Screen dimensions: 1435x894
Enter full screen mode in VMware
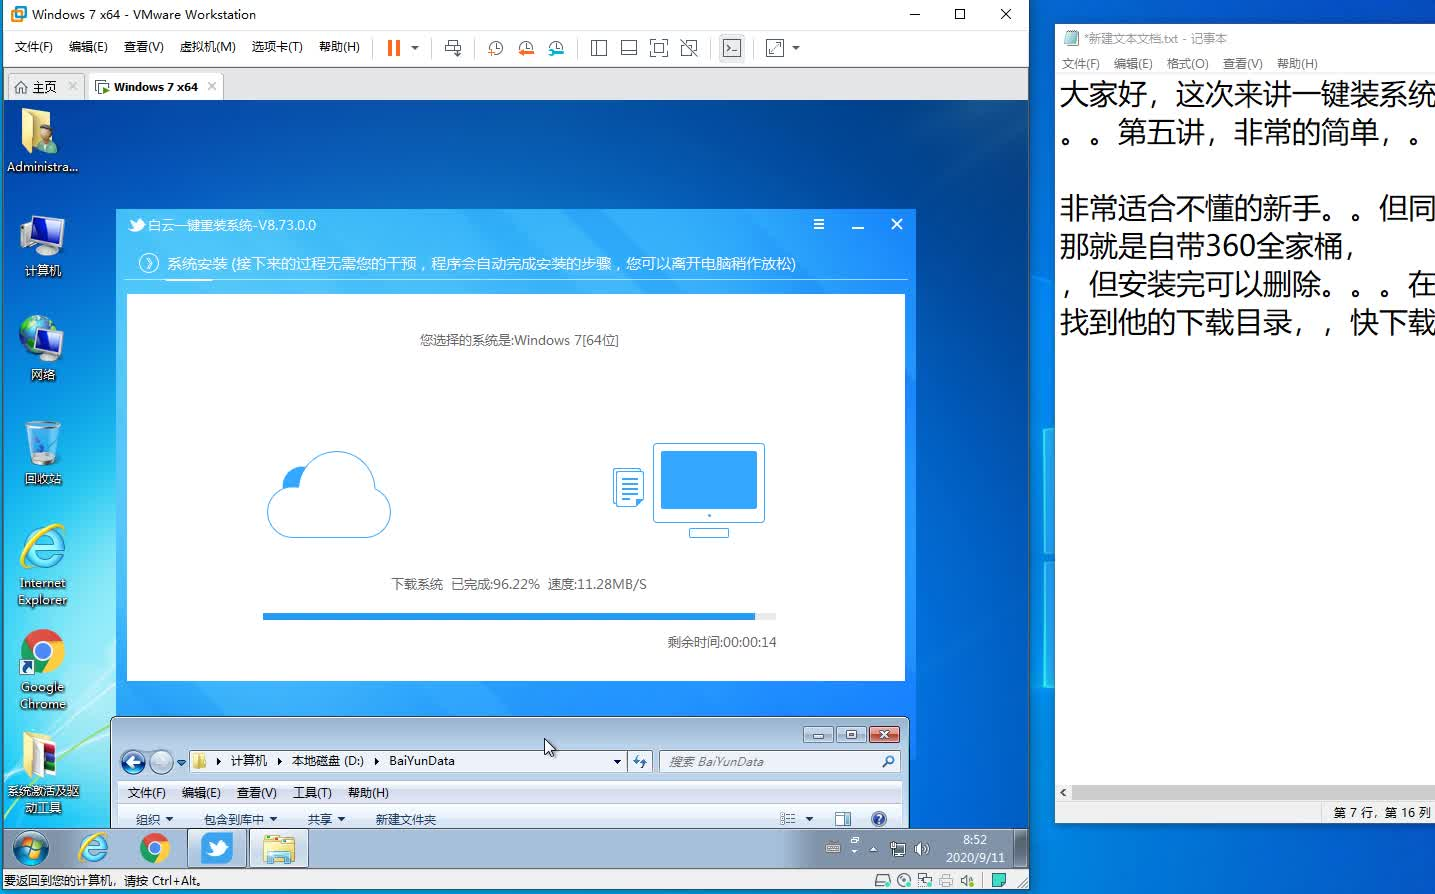coord(659,47)
